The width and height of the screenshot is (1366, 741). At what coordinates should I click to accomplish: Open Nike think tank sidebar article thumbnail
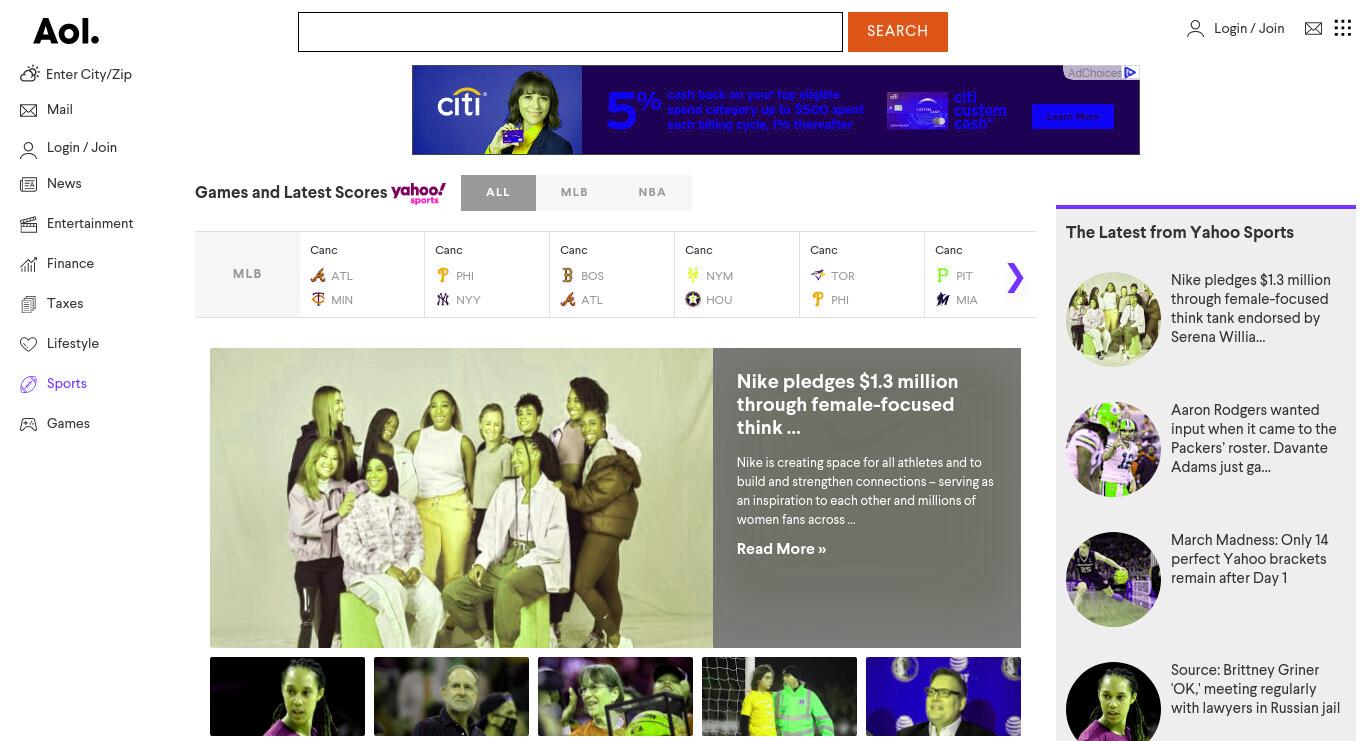1113,320
